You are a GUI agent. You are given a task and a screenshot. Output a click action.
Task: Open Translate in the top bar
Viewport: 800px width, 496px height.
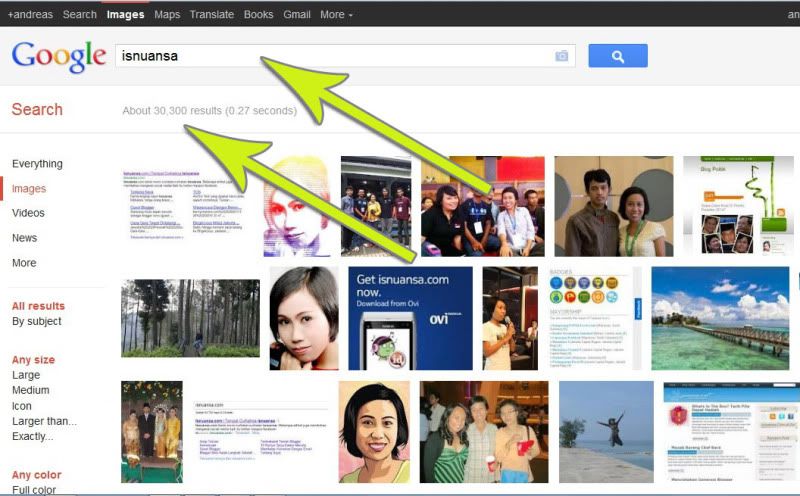[x=212, y=14]
